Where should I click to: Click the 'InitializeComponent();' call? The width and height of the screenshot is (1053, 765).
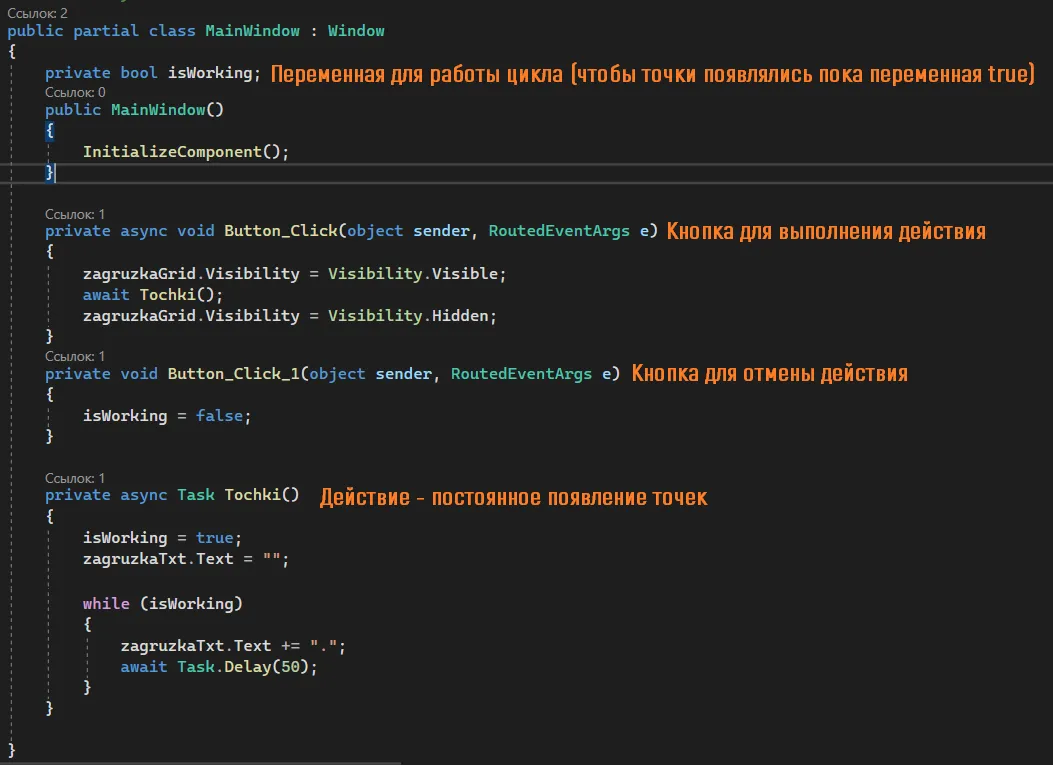tap(186, 152)
